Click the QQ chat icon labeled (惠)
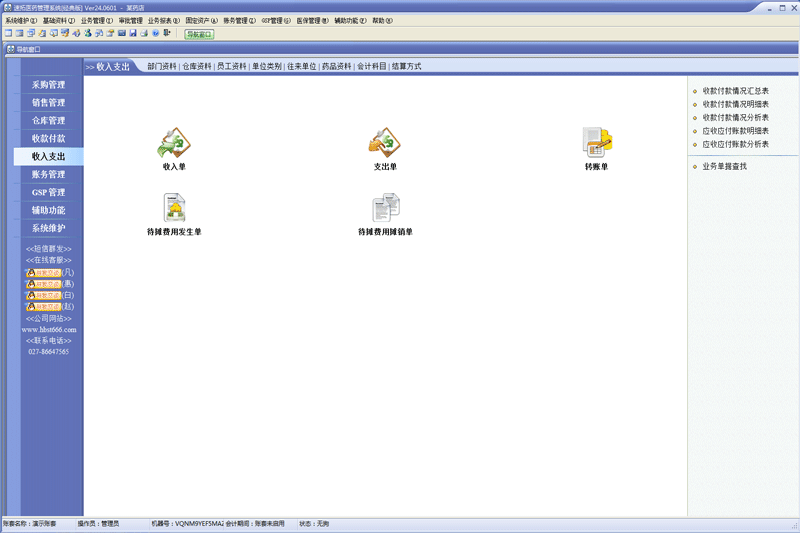800x533 pixels. [44, 284]
